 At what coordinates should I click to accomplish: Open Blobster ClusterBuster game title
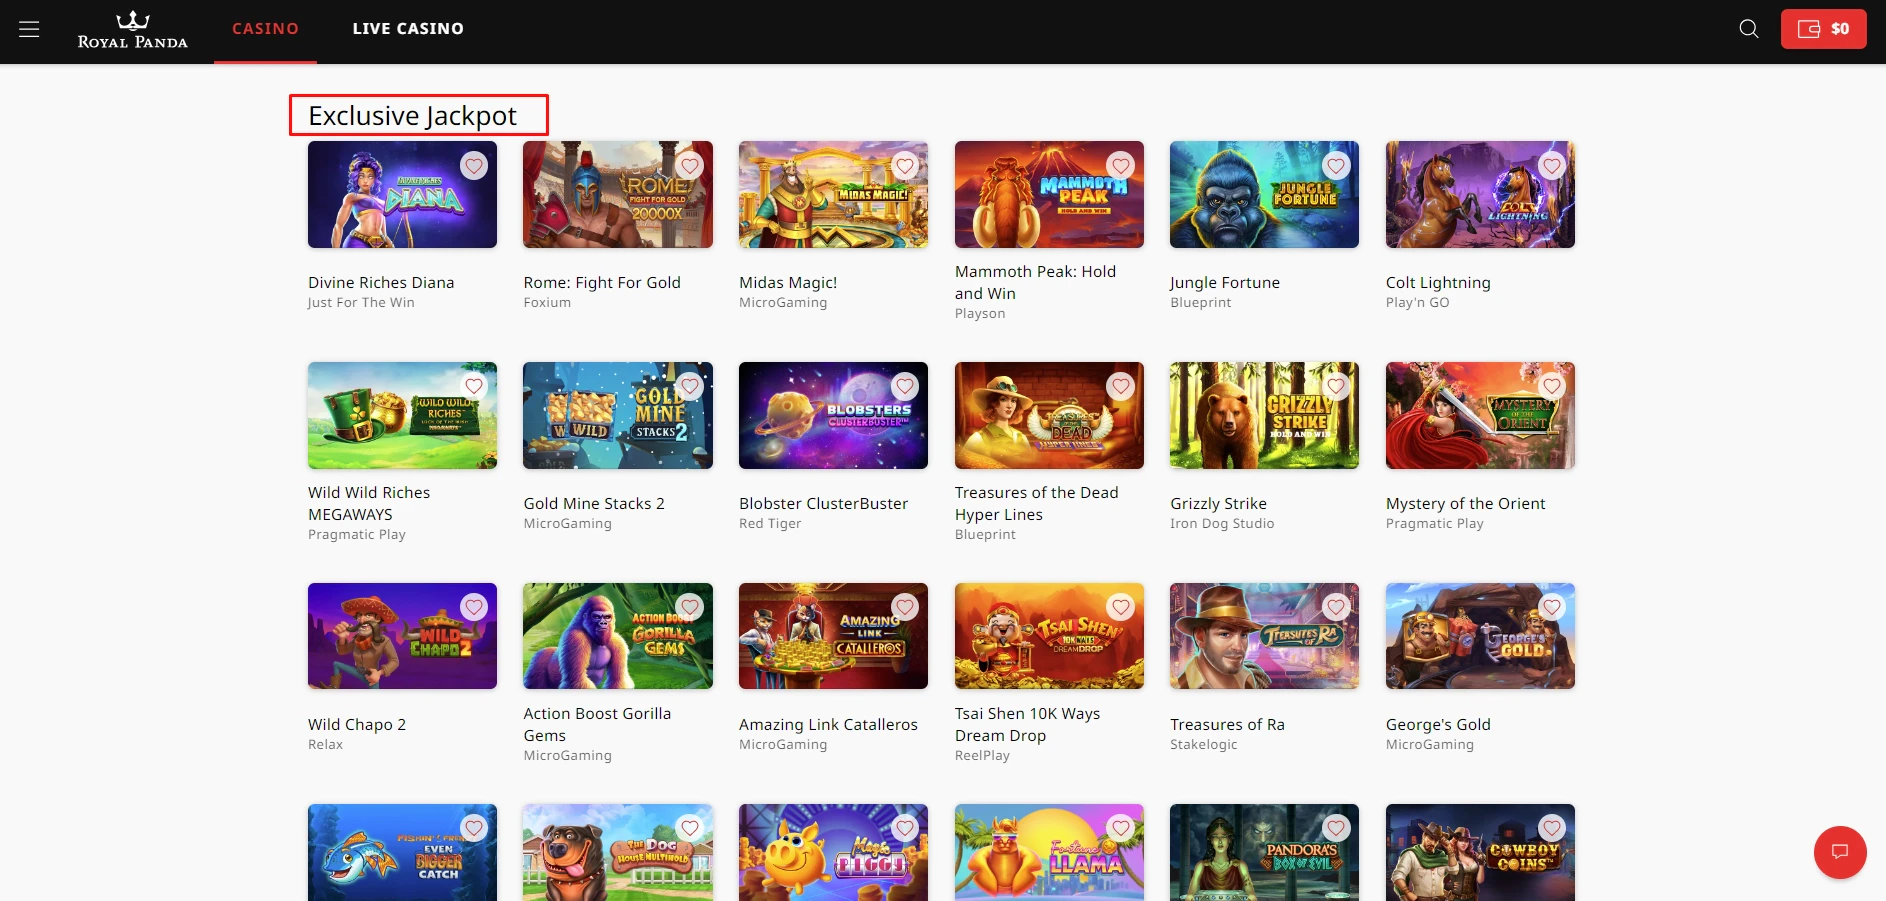(823, 503)
